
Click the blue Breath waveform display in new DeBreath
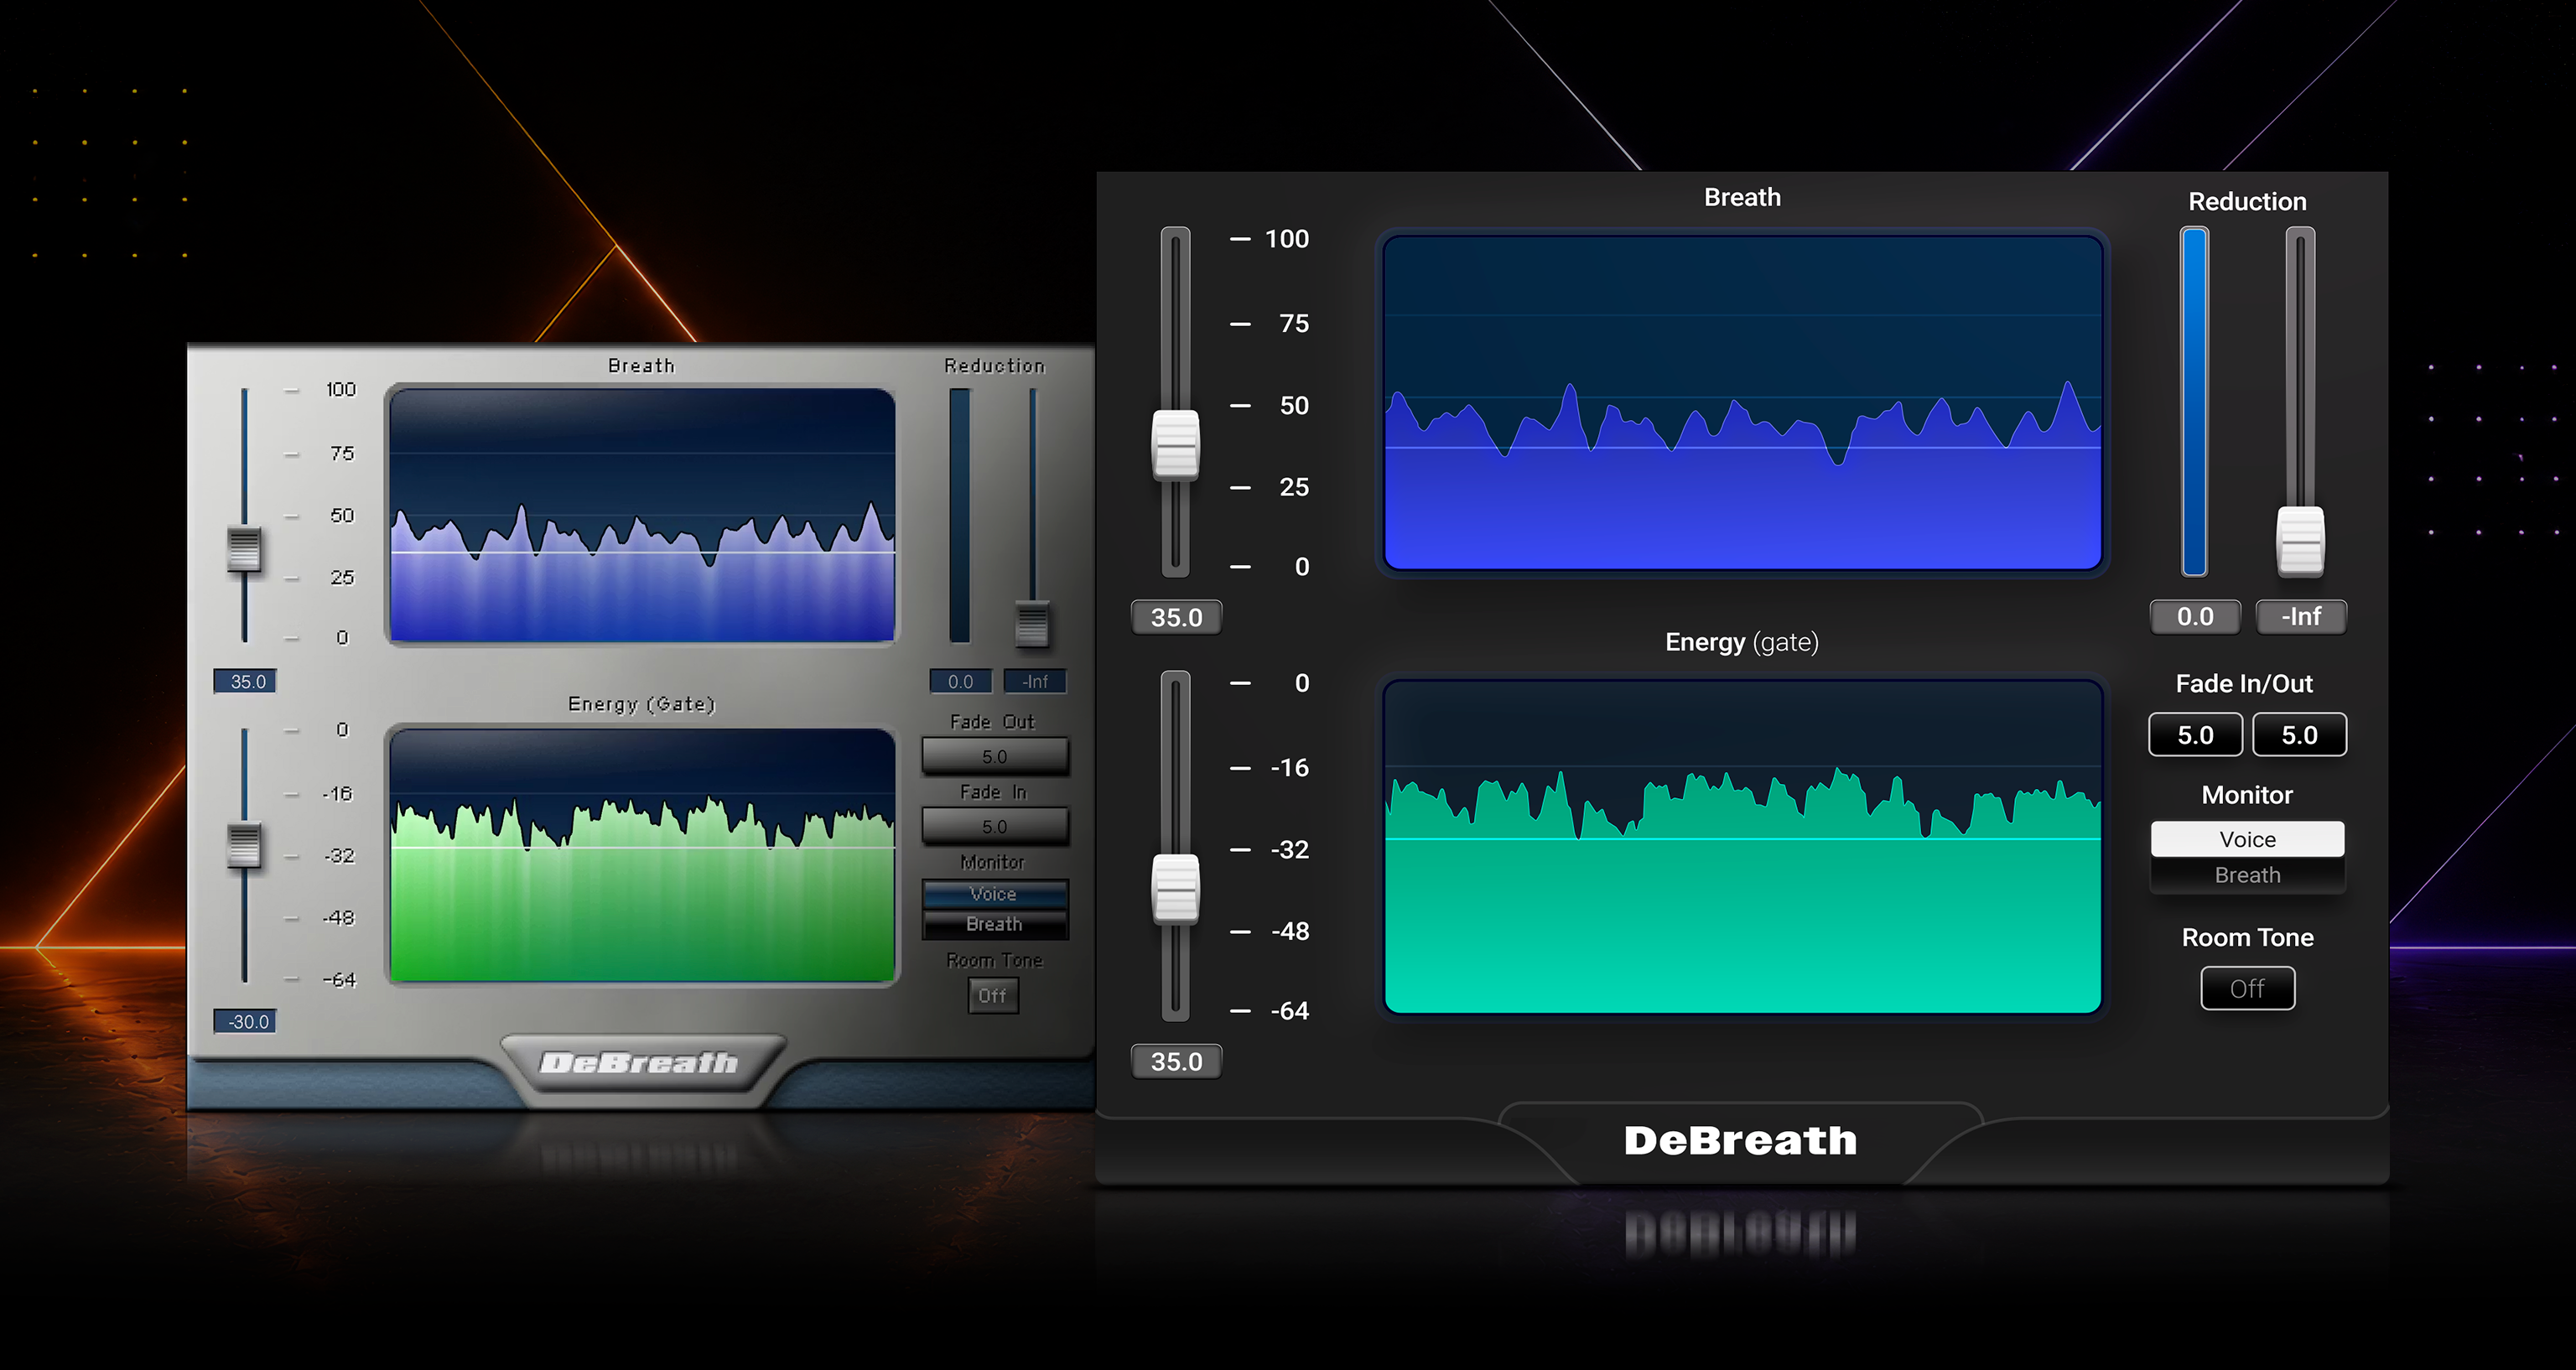click(x=1742, y=402)
